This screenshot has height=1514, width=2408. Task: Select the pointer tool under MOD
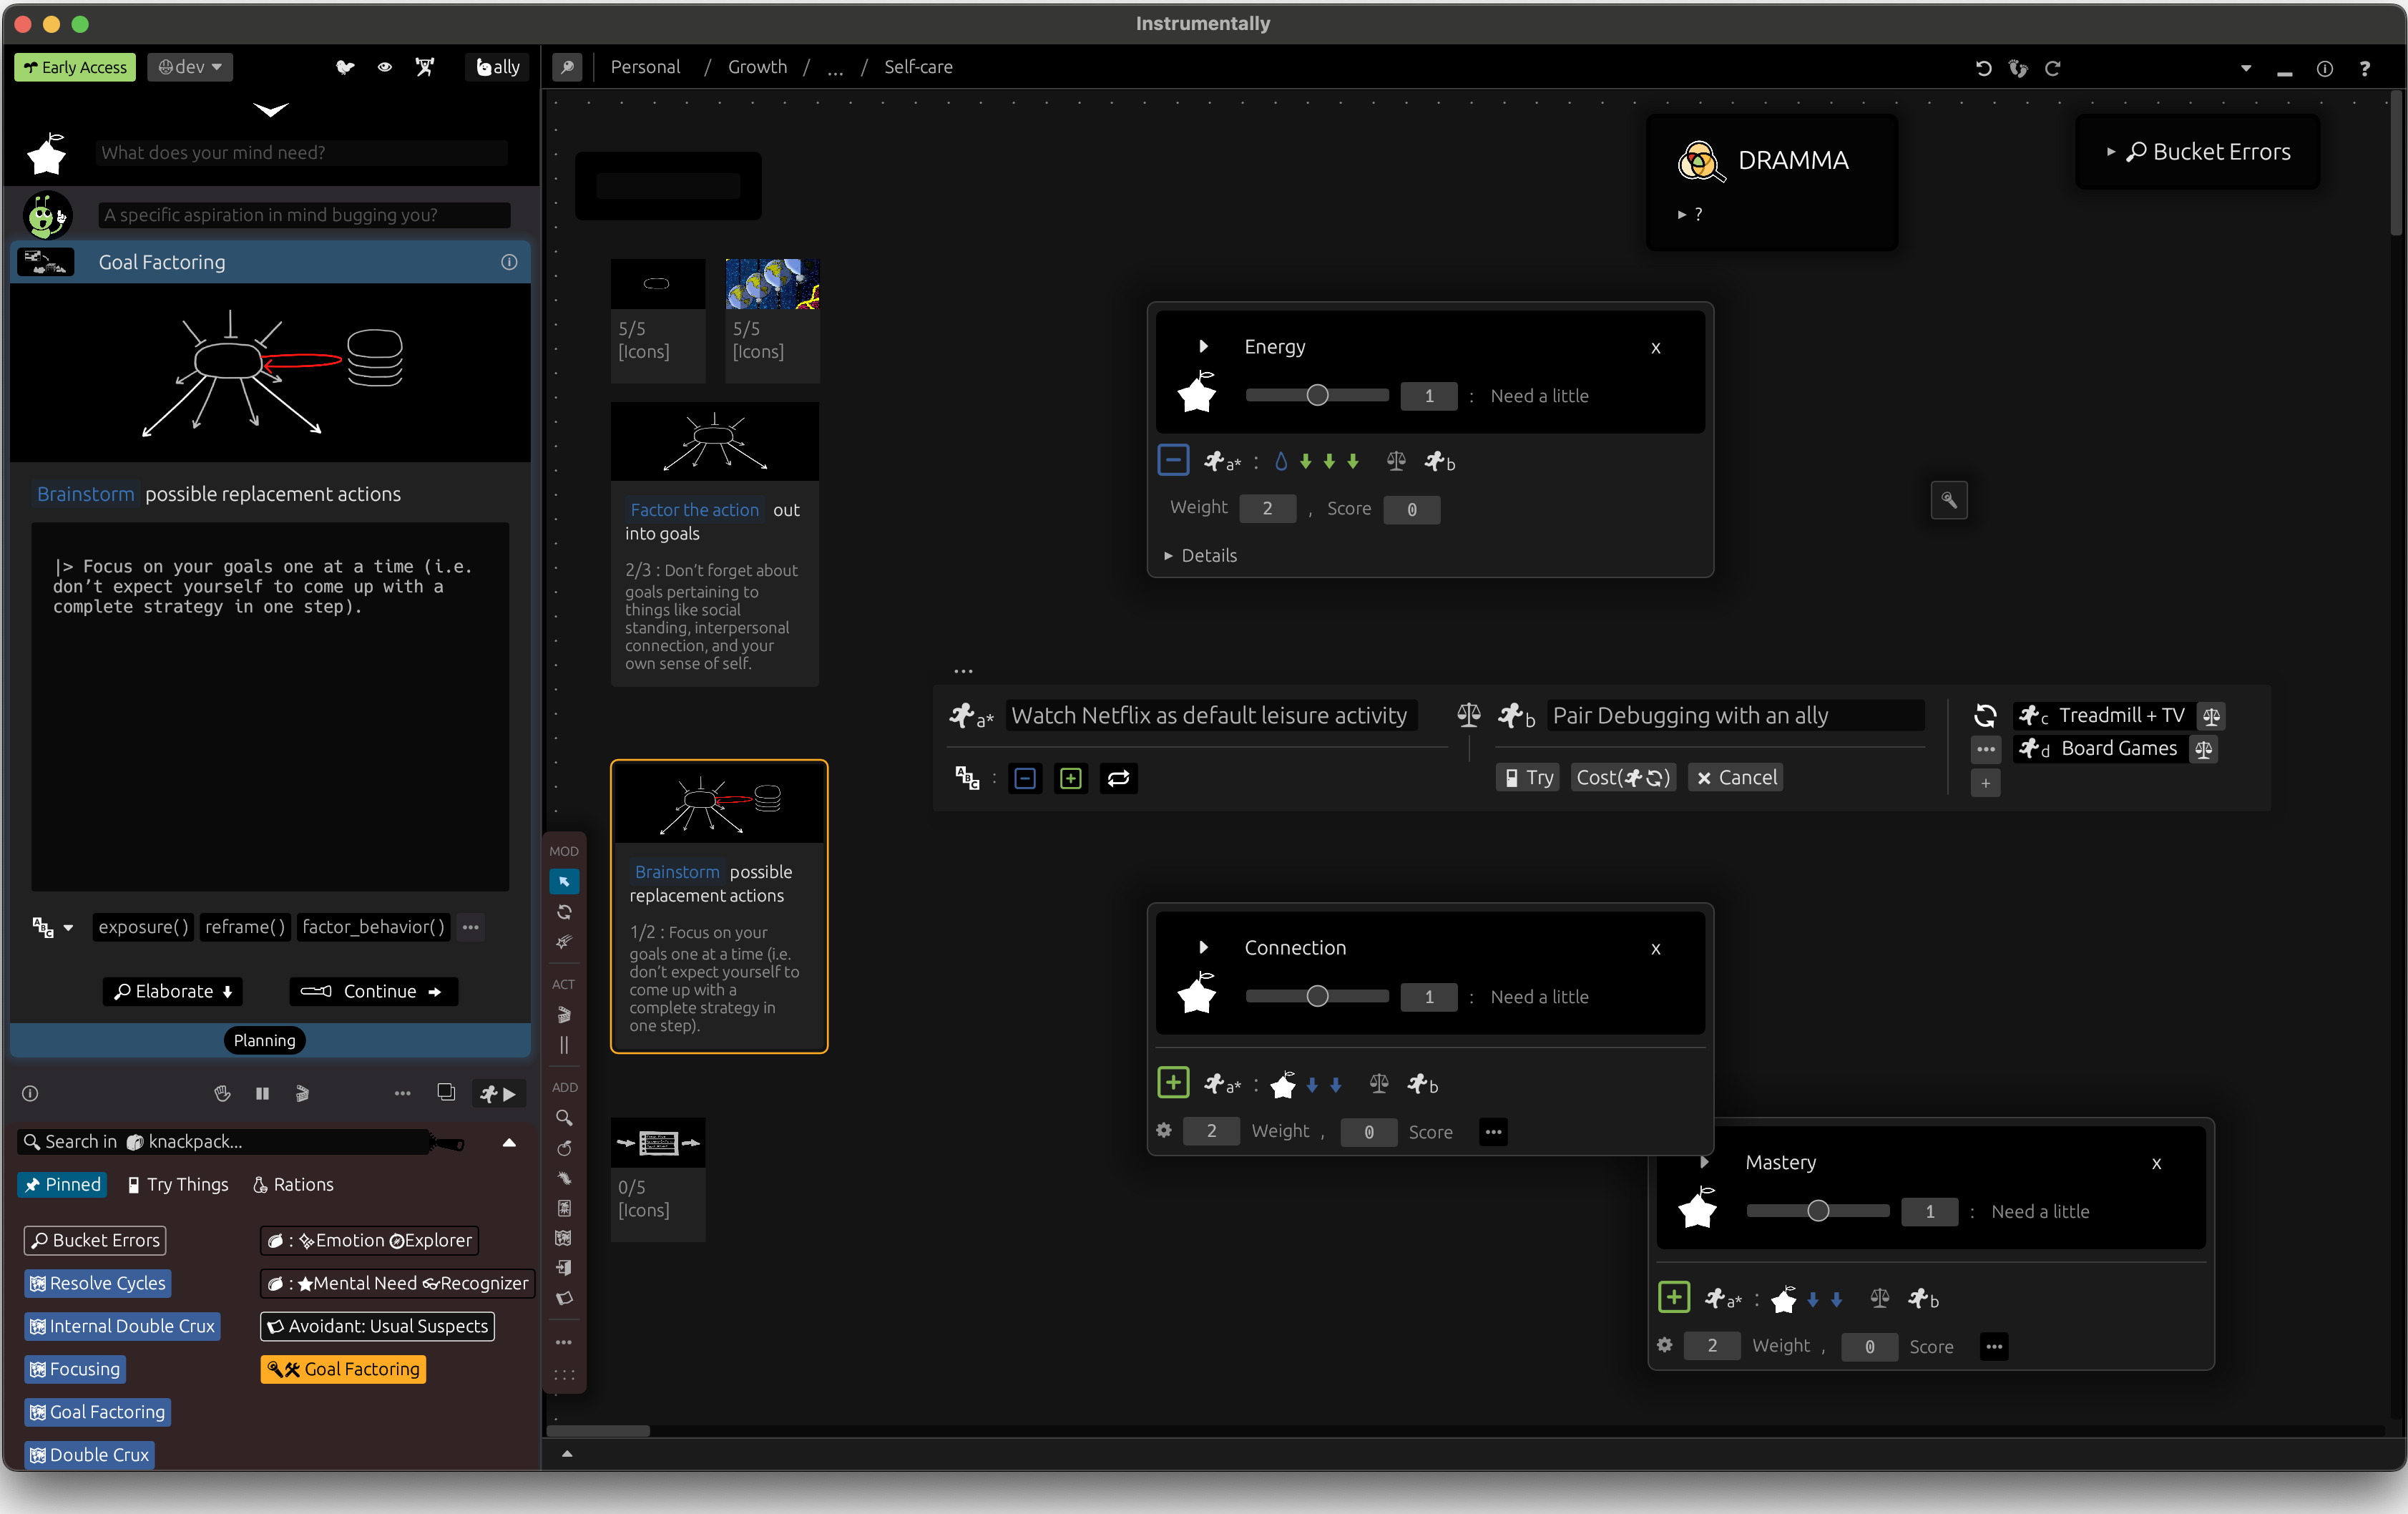pyautogui.click(x=564, y=881)
